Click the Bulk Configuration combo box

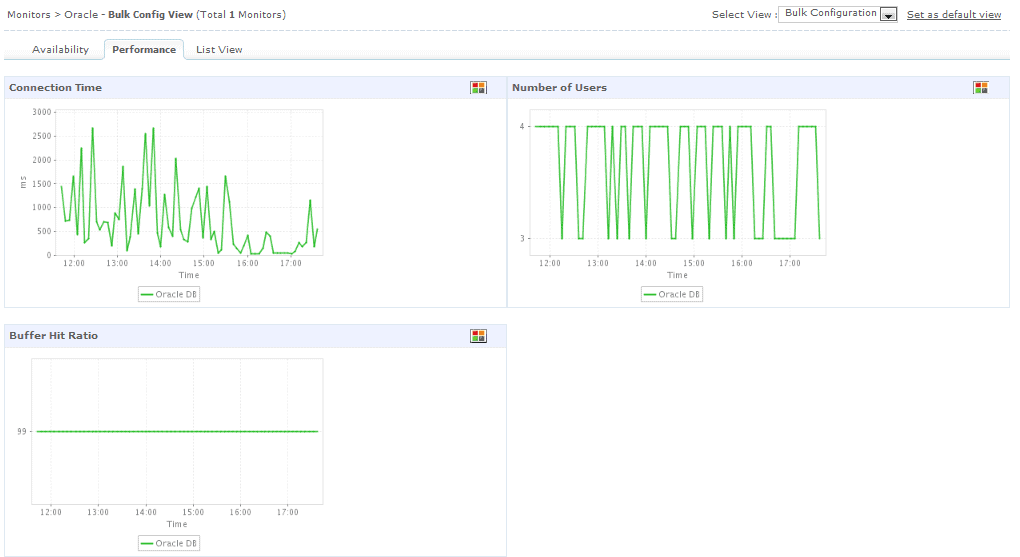[837, 14]
